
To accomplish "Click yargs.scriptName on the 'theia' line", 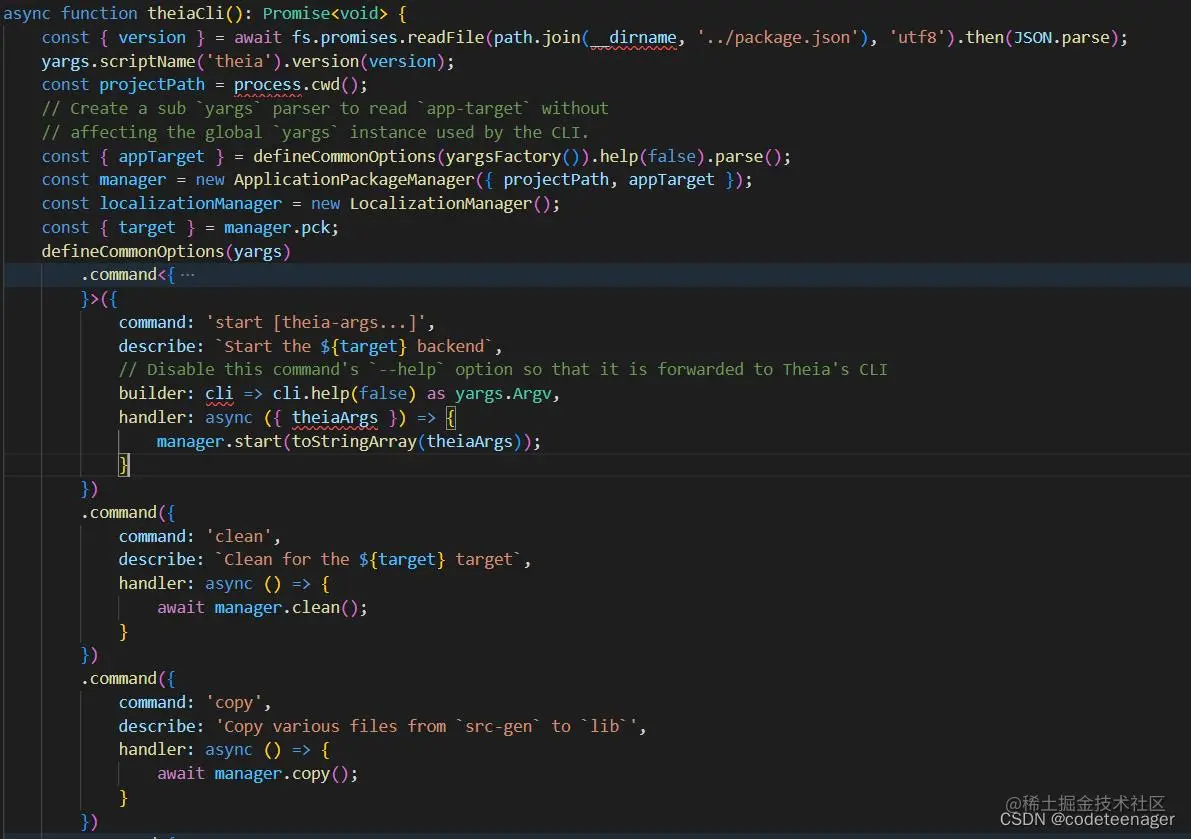I will pyautogui.click(x=118, y=62).
